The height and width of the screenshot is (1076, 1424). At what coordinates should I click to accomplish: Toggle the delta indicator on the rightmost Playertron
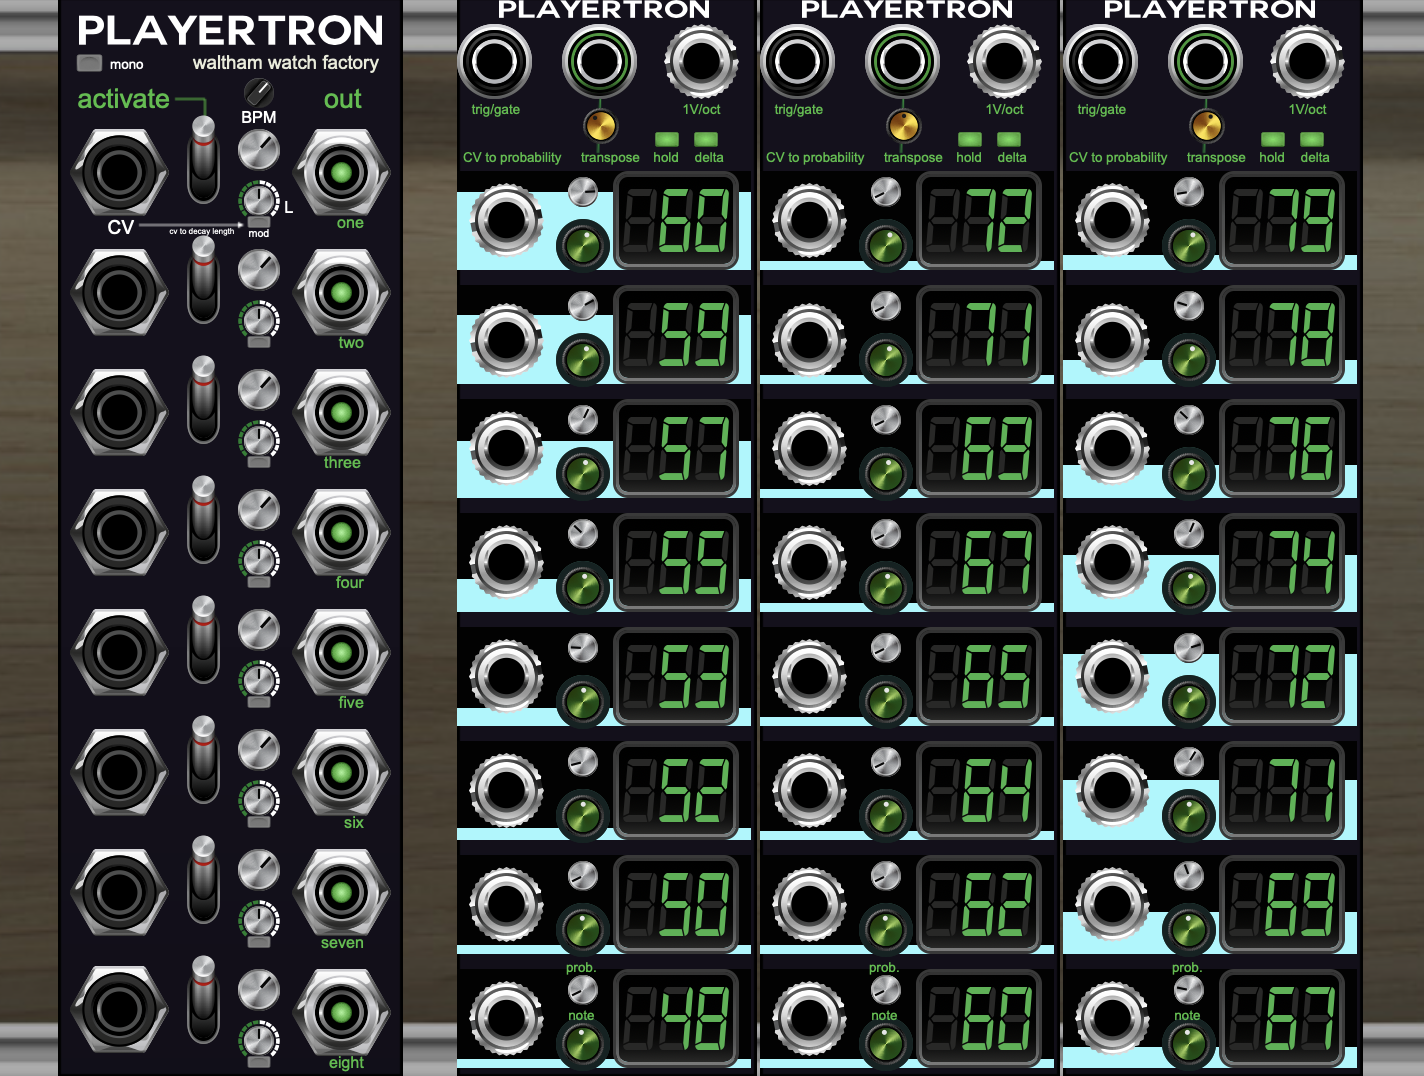pos(1312,141)
